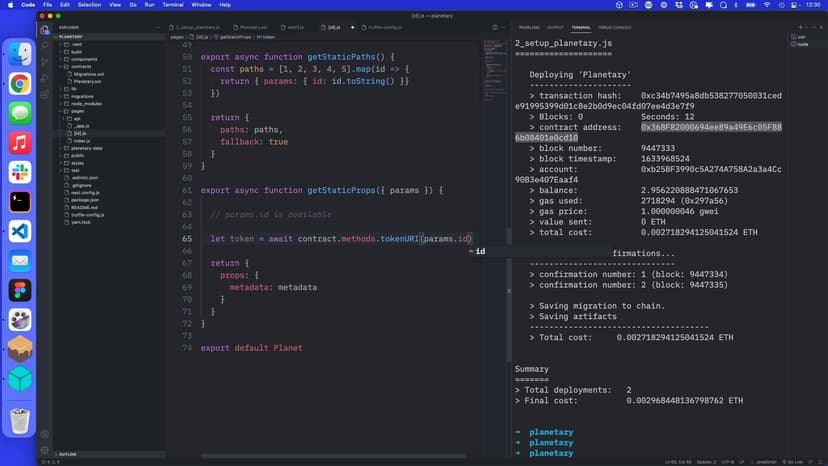Open the Search view in activity bar
Viewport: 828px width, 466px height.
pyautogui.click(x=45, y=46)
